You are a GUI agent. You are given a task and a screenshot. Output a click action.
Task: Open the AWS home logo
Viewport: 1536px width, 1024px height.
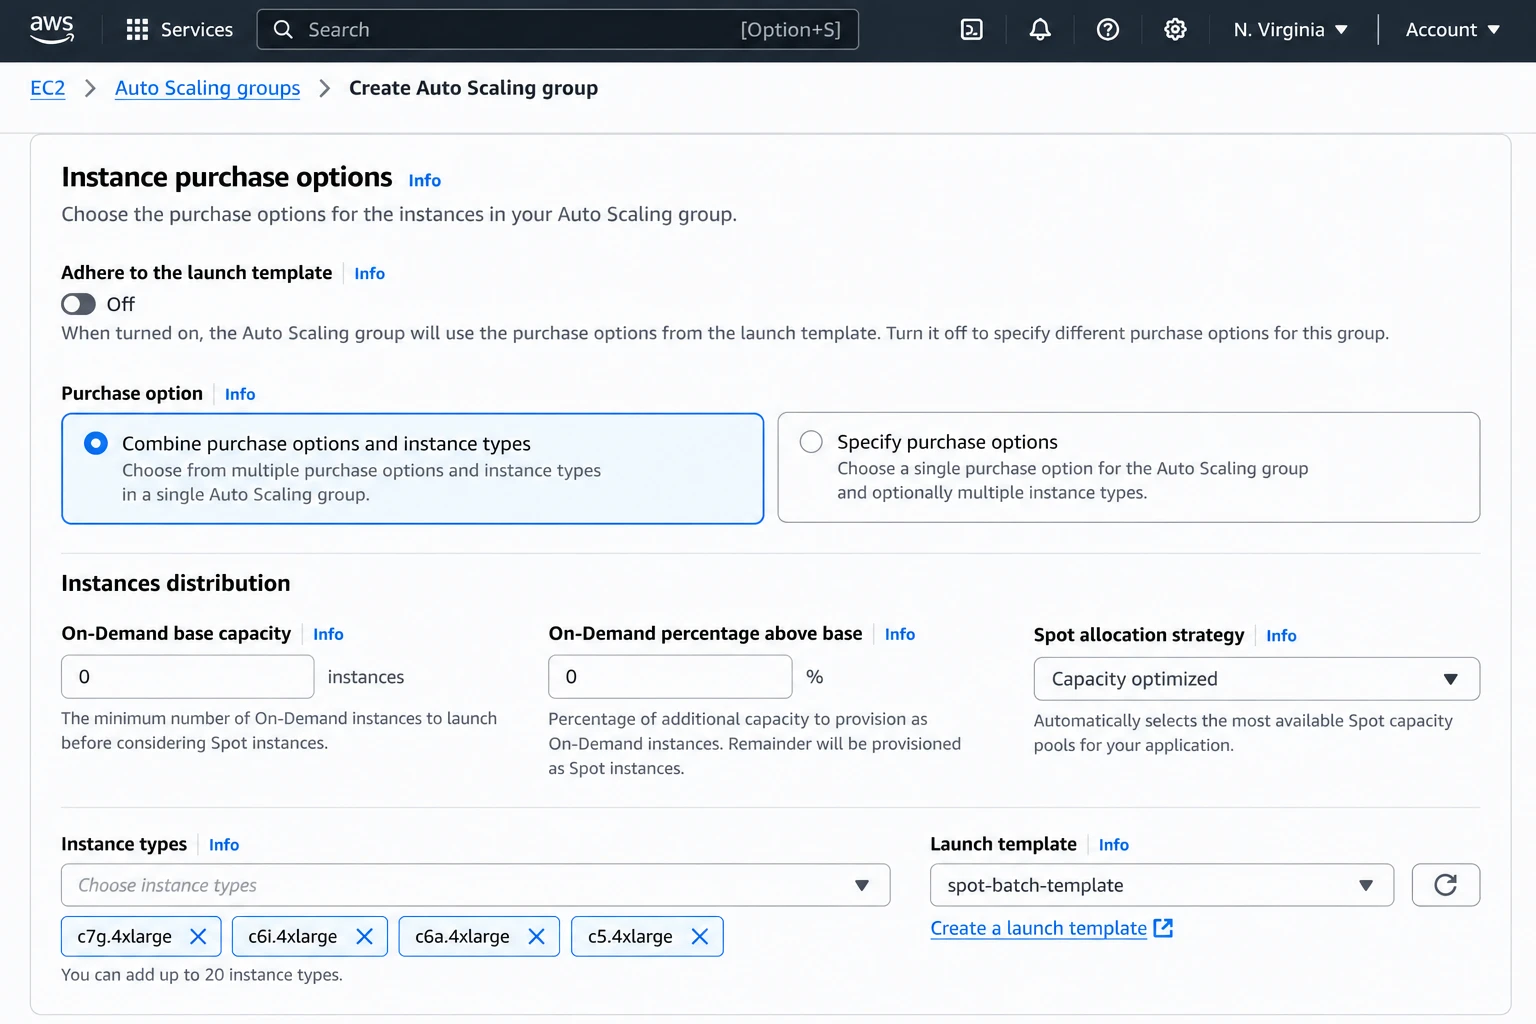(52, 30)
